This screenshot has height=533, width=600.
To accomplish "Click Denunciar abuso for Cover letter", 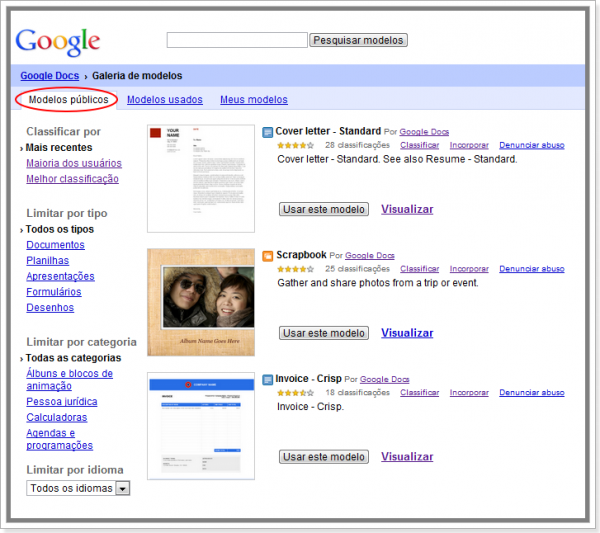I will pos(532,145).
